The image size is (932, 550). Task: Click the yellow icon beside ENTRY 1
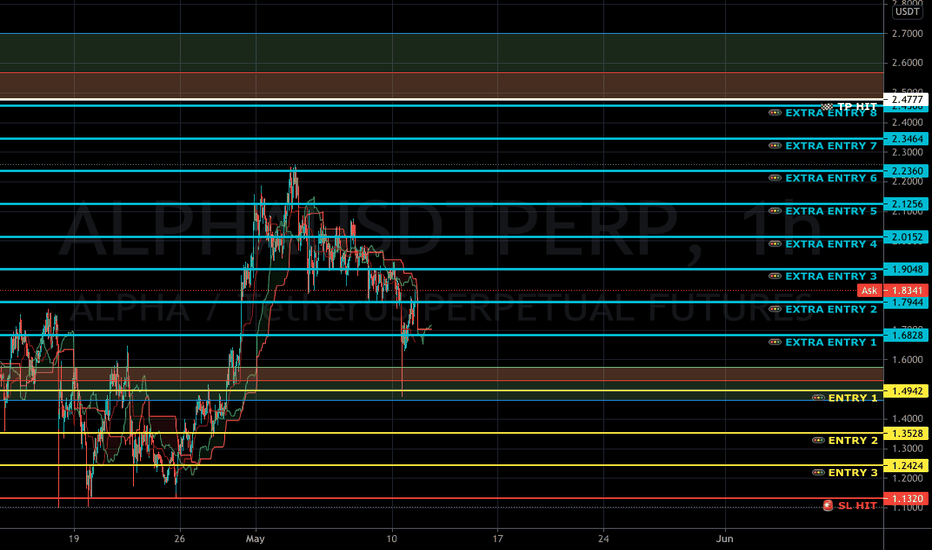pyautogui.click(x=818, y=398)
